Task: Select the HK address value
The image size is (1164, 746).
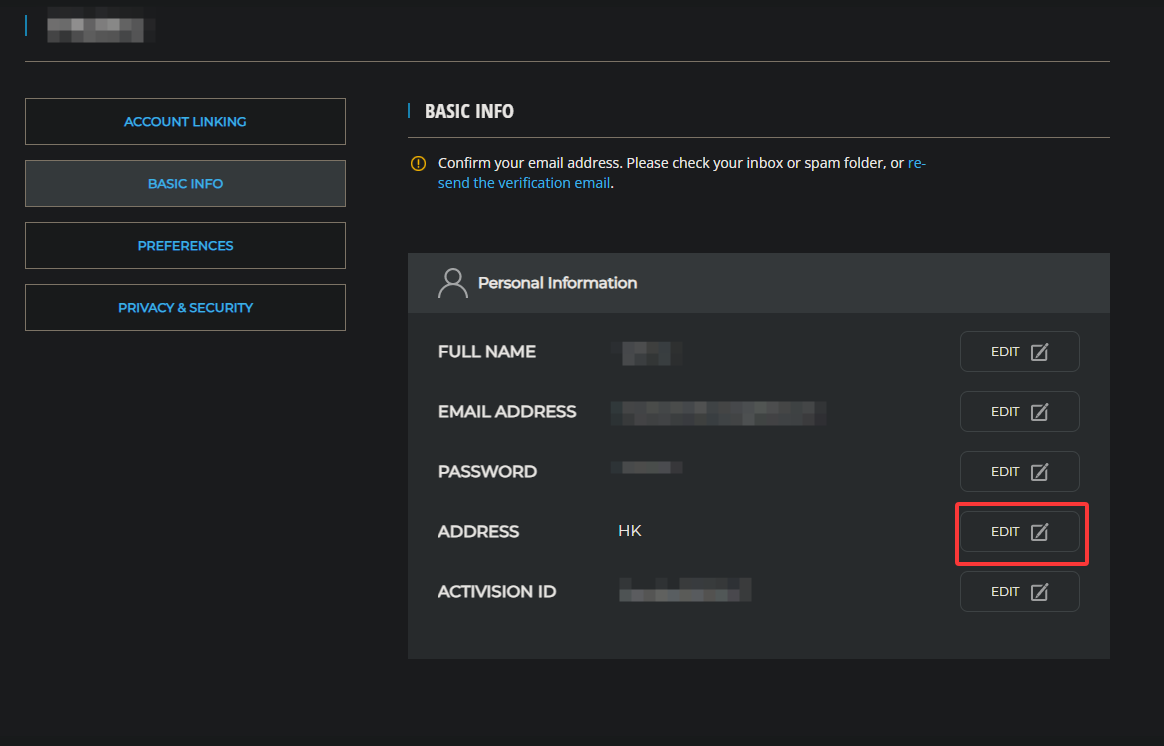Action: coord(630,531)
